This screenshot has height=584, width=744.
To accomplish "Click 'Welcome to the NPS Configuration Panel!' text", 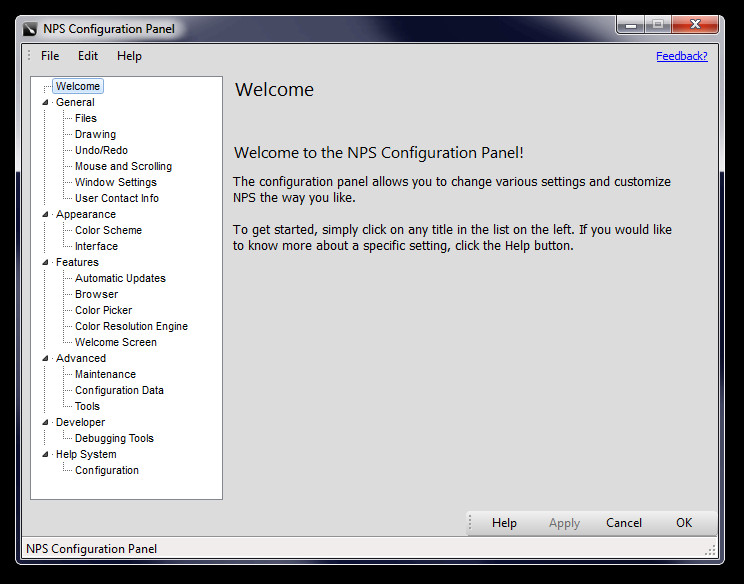I will [x=379, y=153].
